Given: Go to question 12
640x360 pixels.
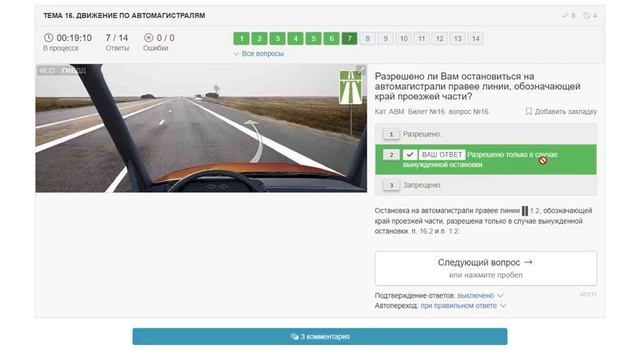Looking at the screenshot, I should tap(440, 39).
